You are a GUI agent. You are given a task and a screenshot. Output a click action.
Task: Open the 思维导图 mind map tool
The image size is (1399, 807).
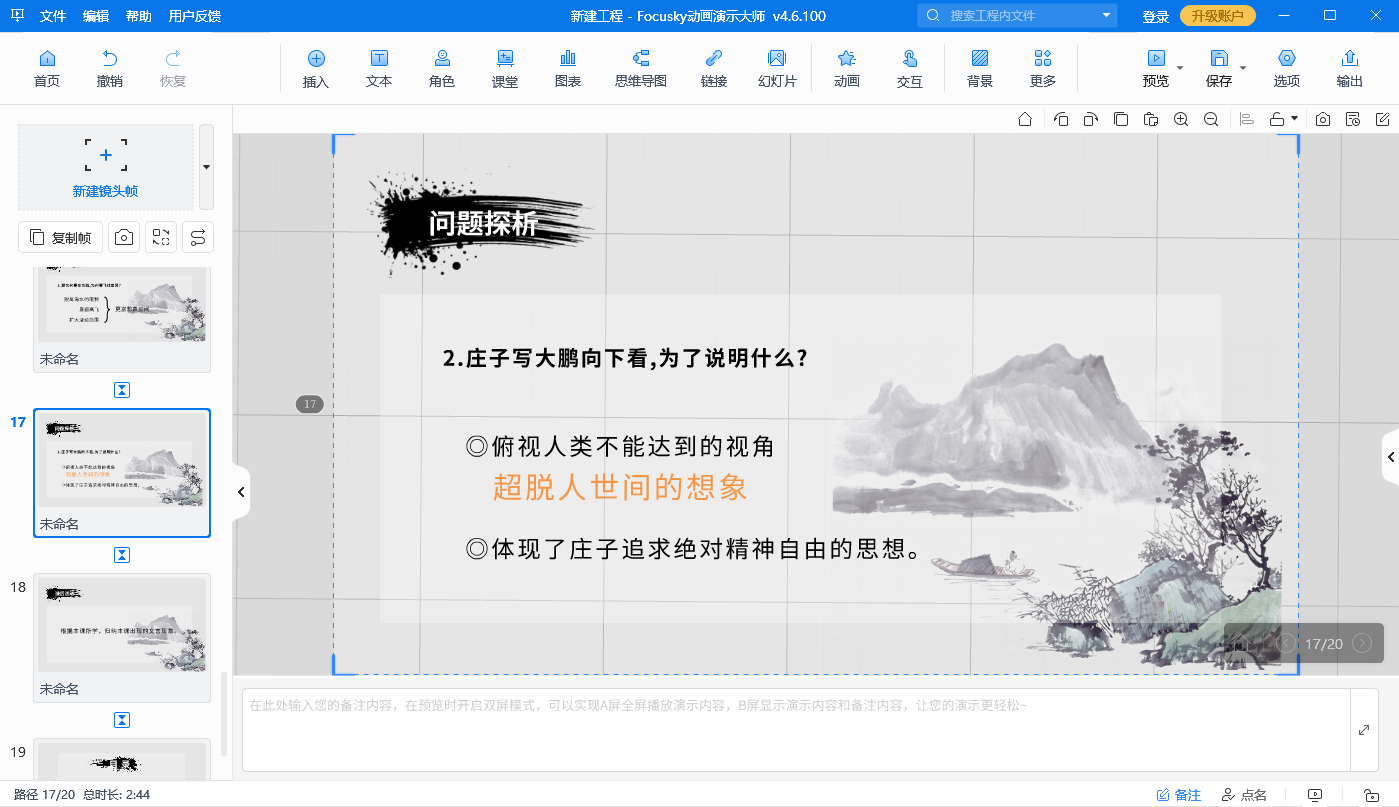click(x=641, y=69)
